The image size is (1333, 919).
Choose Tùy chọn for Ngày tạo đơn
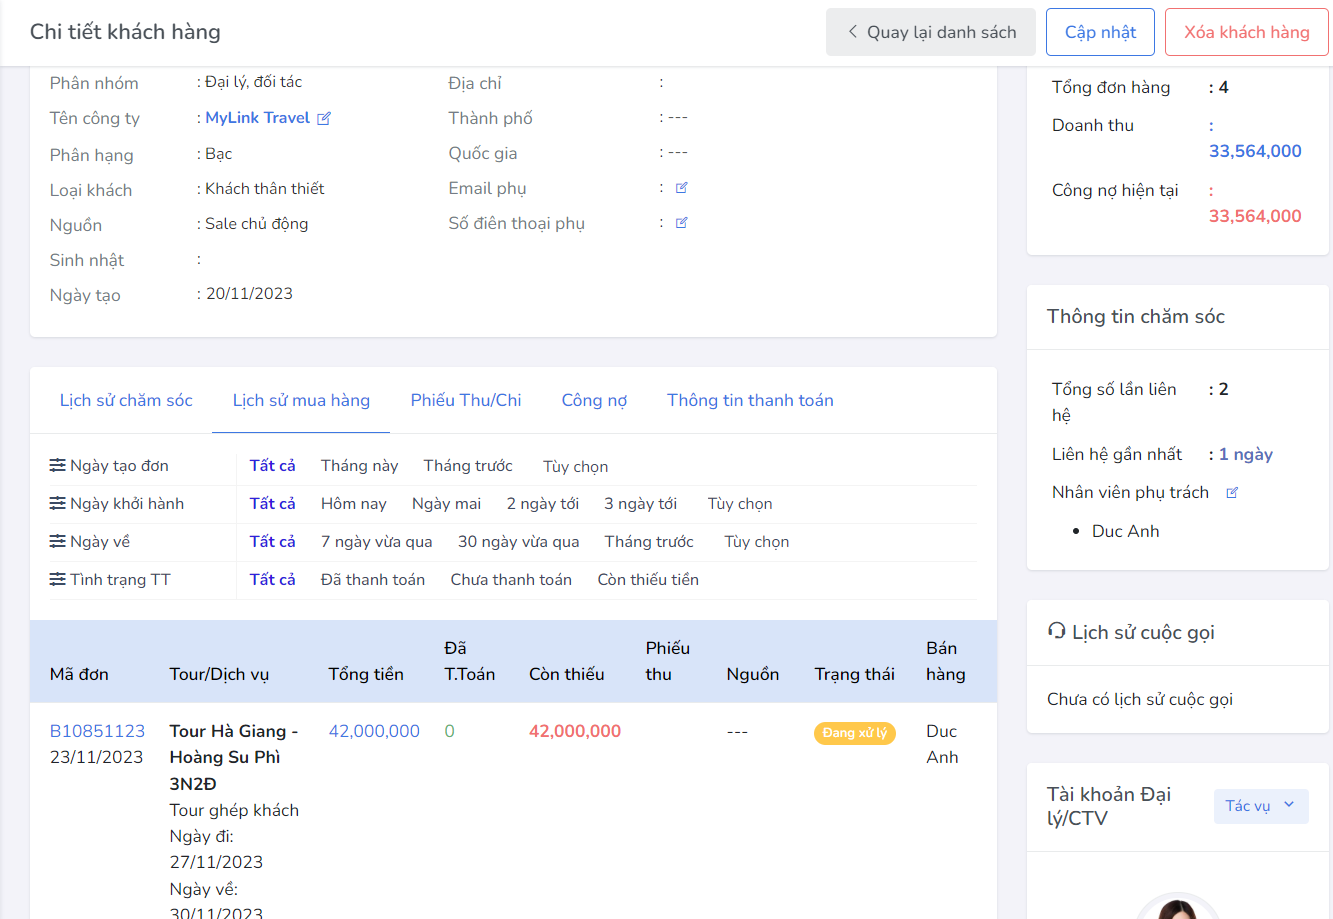[x=575, y=467]
